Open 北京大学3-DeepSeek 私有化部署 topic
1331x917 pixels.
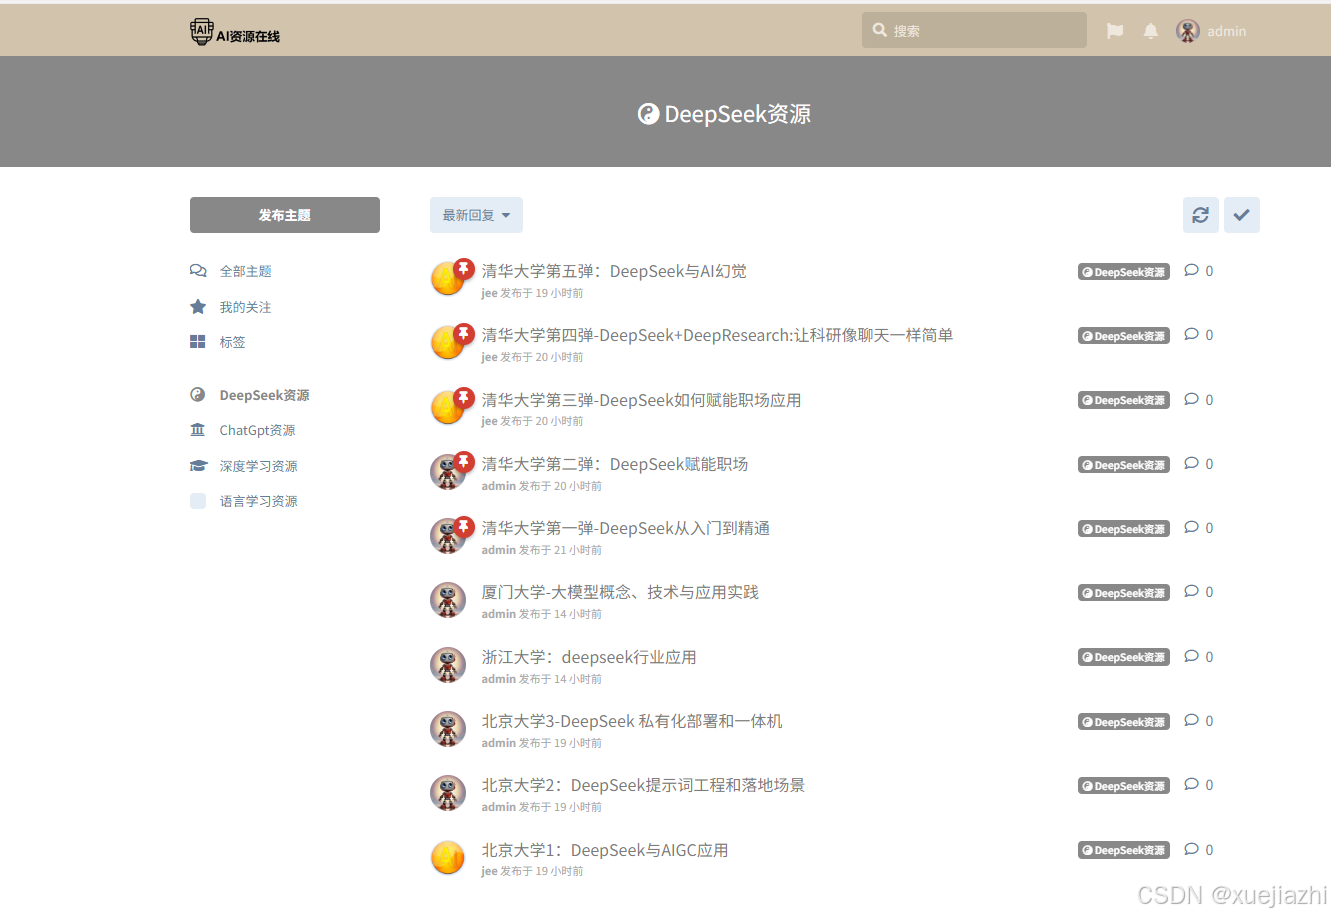coord(632,721)
